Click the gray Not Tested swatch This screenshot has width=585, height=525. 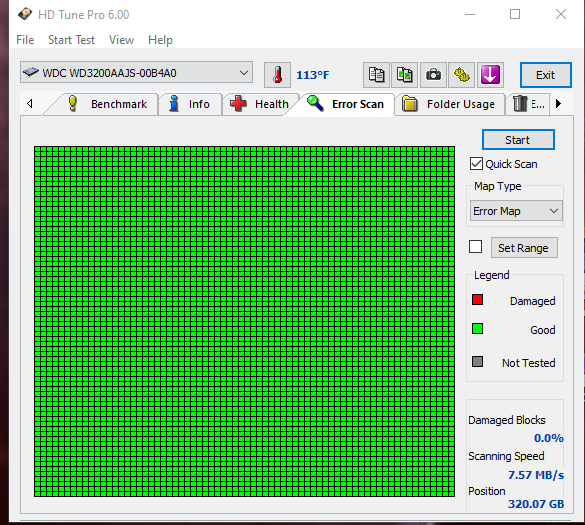click(x=478, y=362)
